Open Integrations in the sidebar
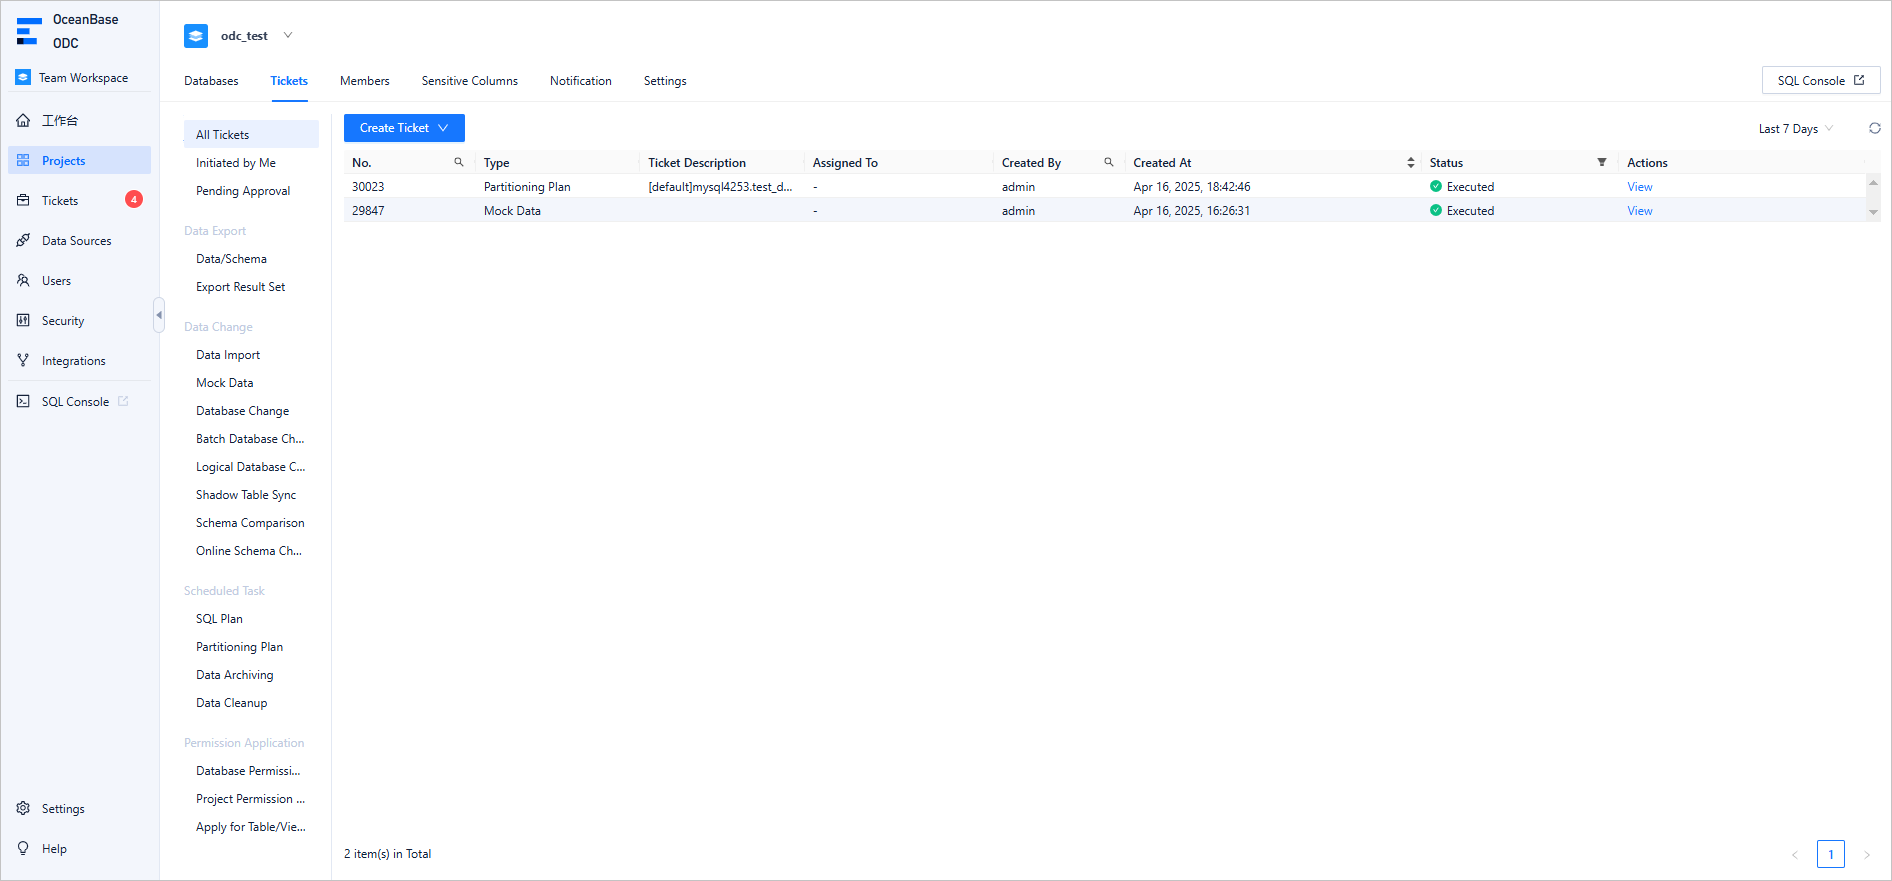 (73, 361)
